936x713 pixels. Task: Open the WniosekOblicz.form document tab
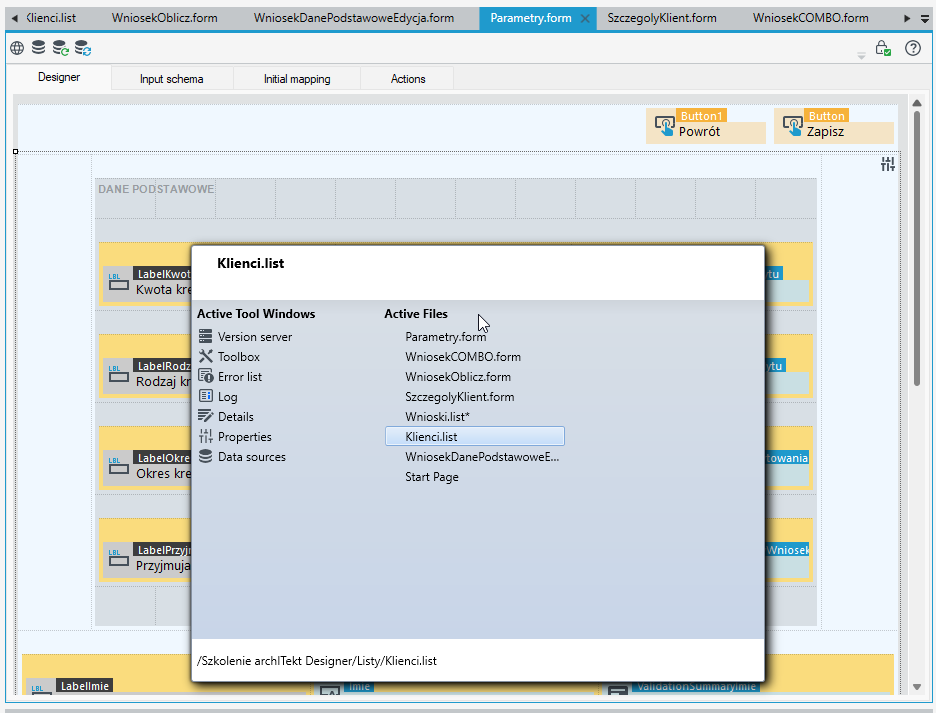click(165, 18)
